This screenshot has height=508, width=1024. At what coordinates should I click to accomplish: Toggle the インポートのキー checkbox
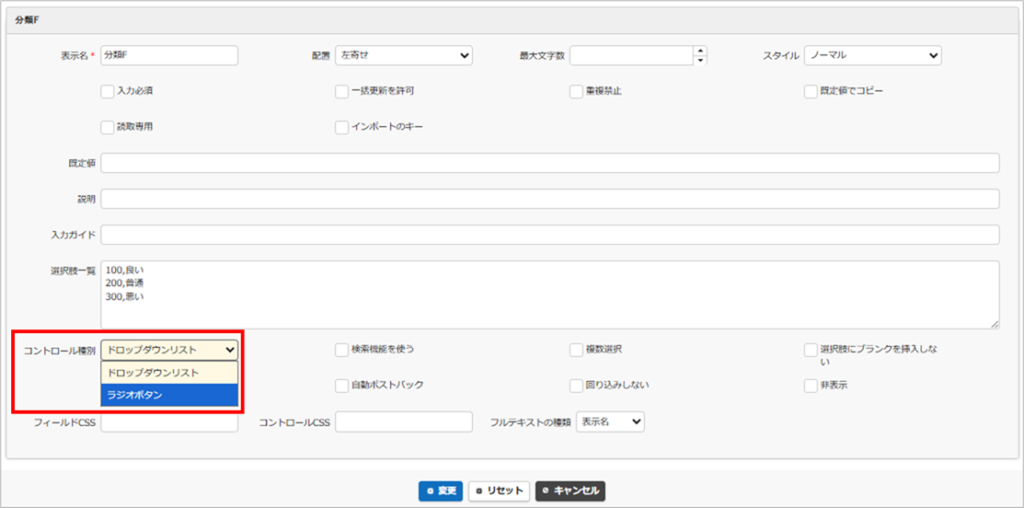(x=342, y=127)
